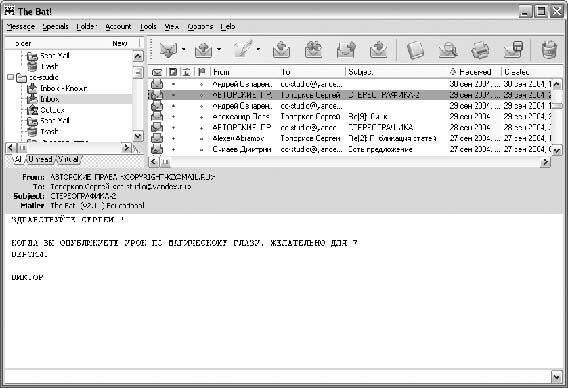
Task: Click the Delete trash bin toolbar icon
Action: (549, 50)
